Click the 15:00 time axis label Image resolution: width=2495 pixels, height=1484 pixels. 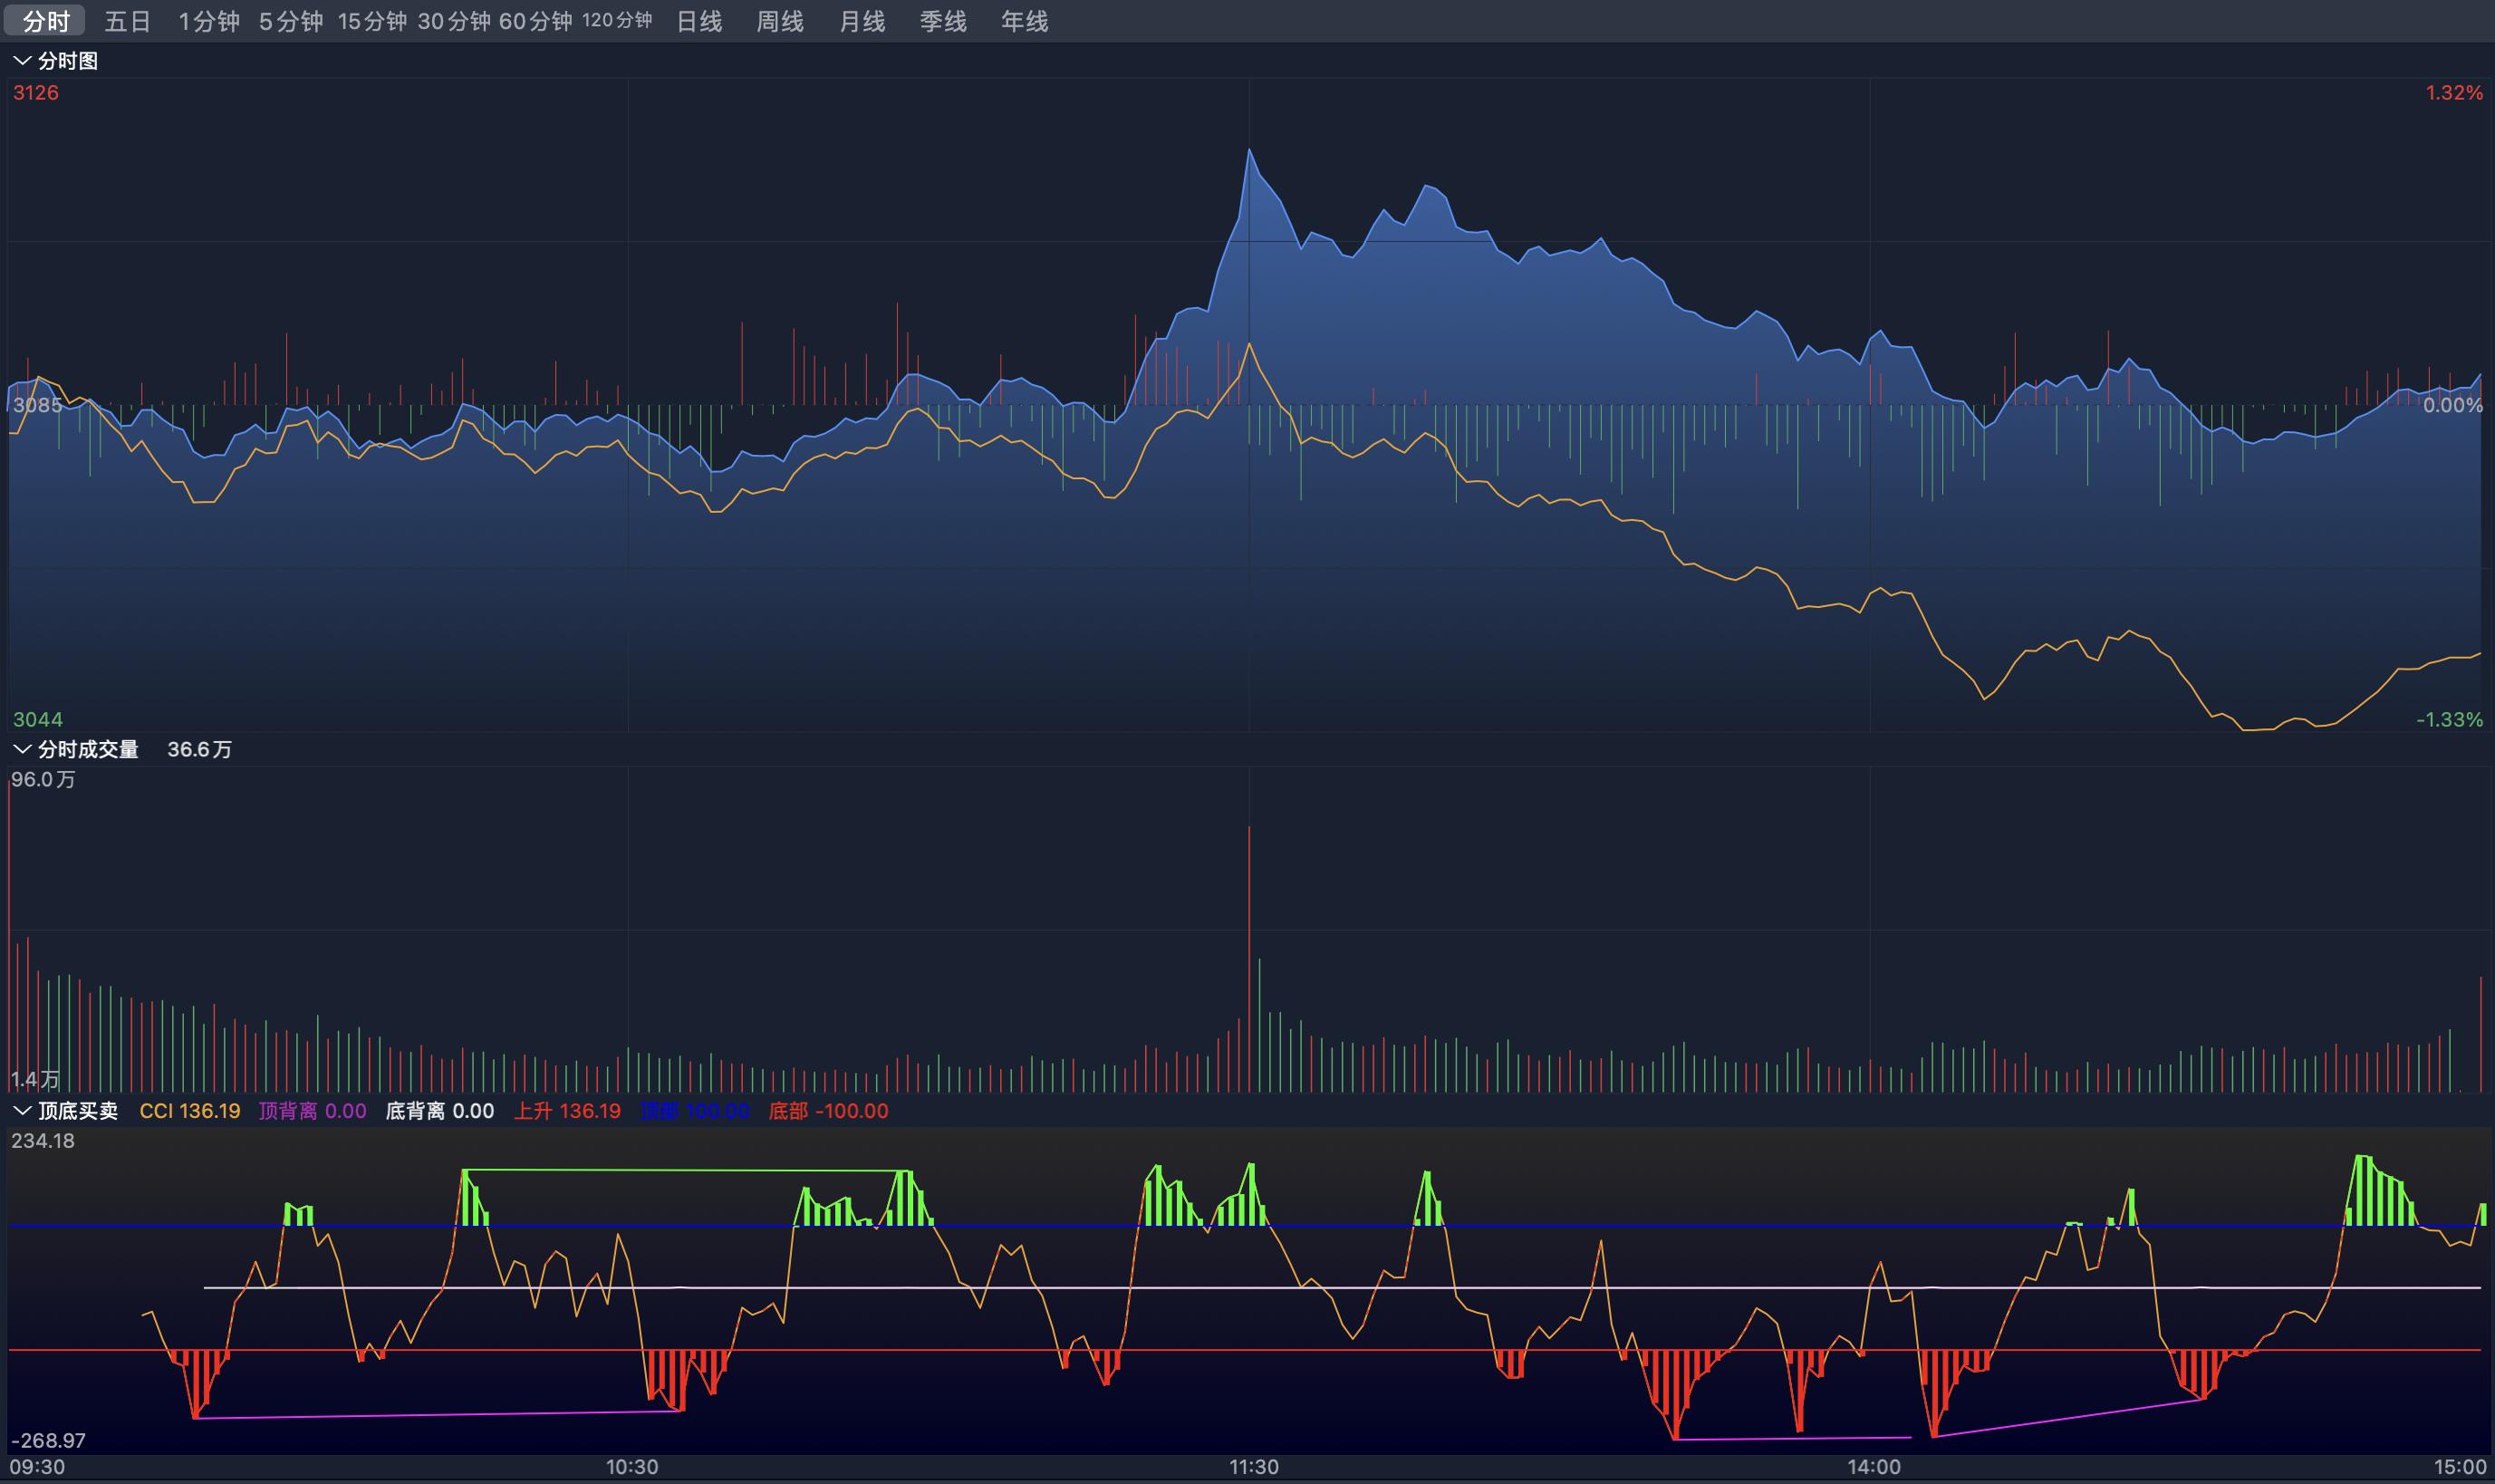tap(2460, 1467)
